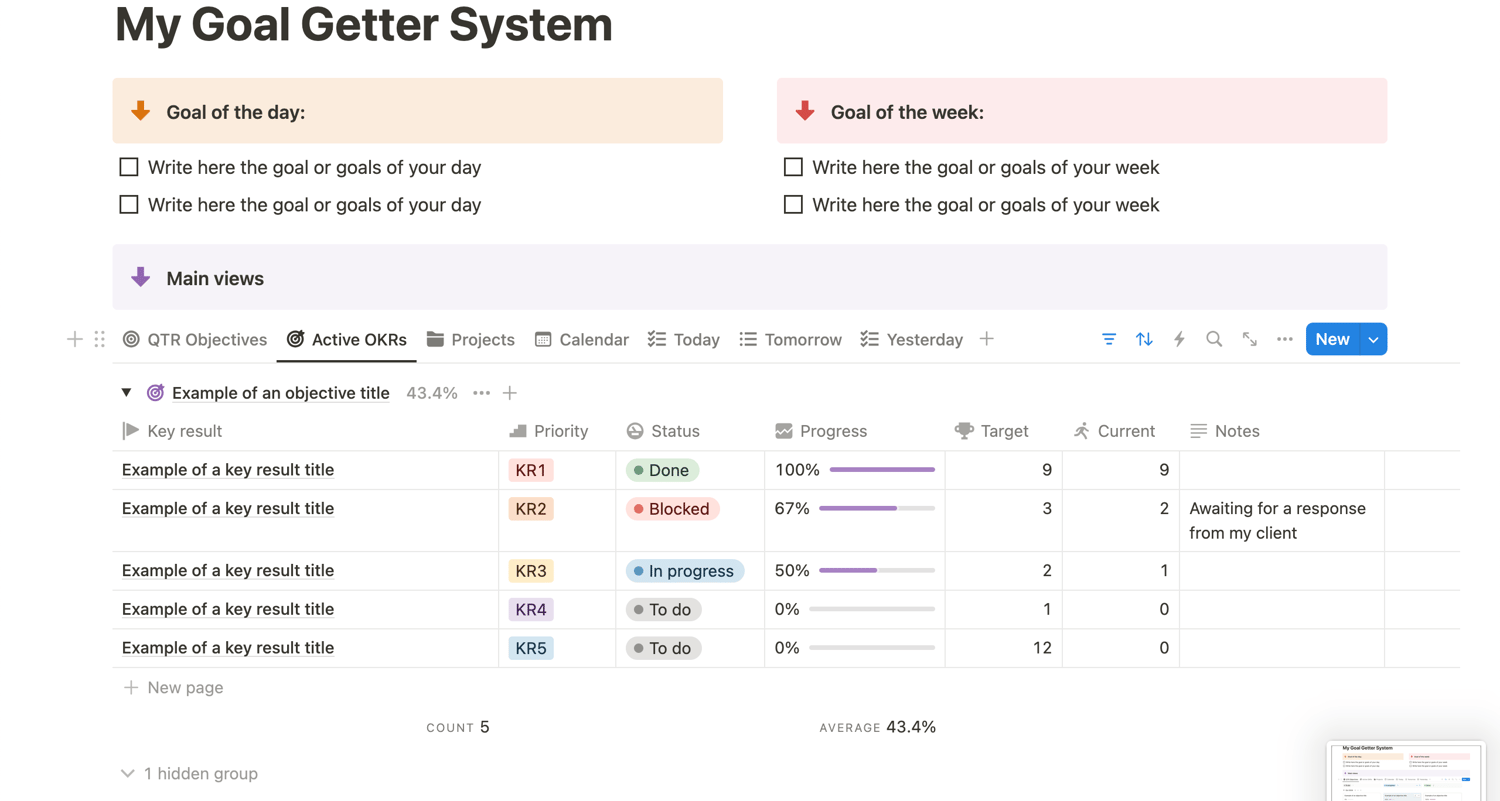Check second goal of your week checkbox
1500x801 pixels.
point(793,205)
